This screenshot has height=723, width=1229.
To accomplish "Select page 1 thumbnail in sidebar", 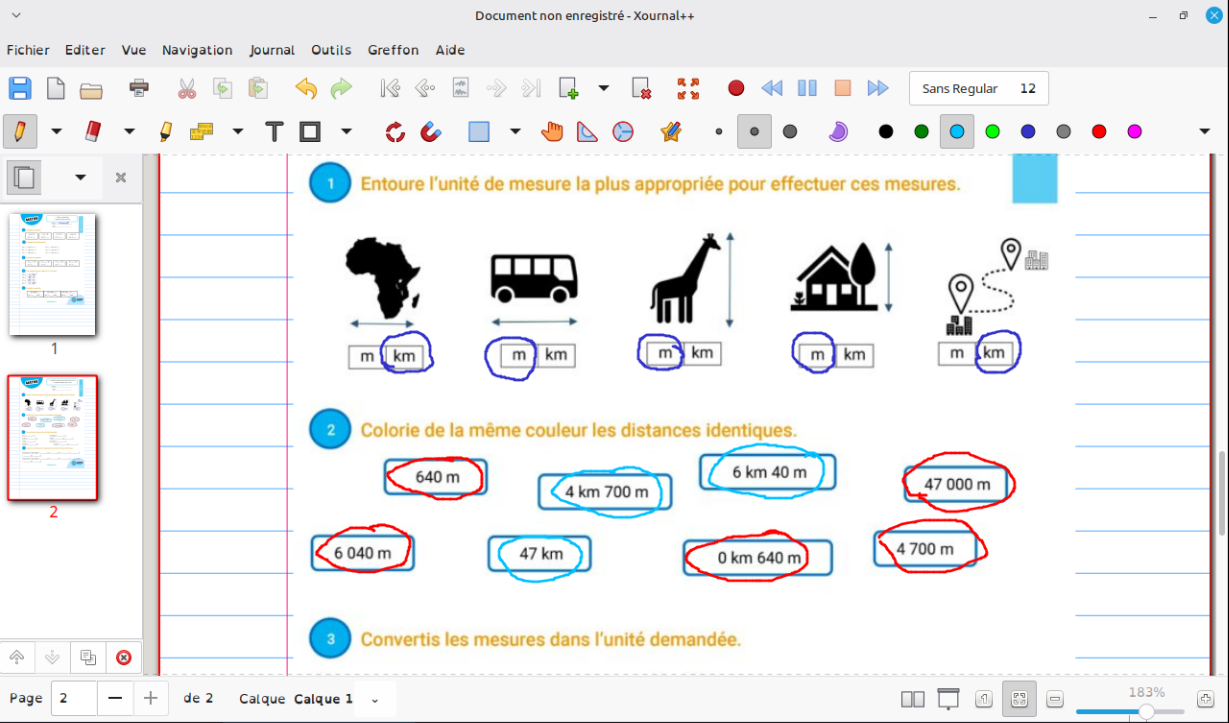I will [52, 274].
